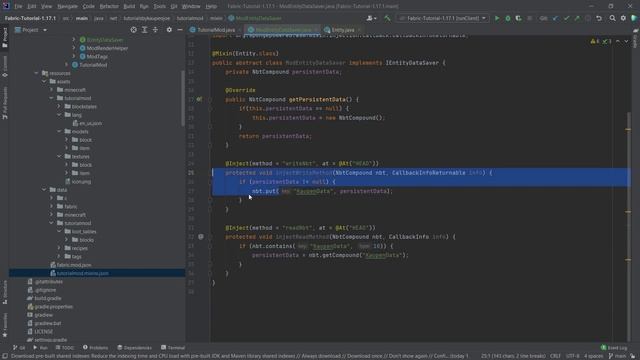Click collapse all icon in Project panel
Screen dimensions: 640x360
[x=156, y=30]
